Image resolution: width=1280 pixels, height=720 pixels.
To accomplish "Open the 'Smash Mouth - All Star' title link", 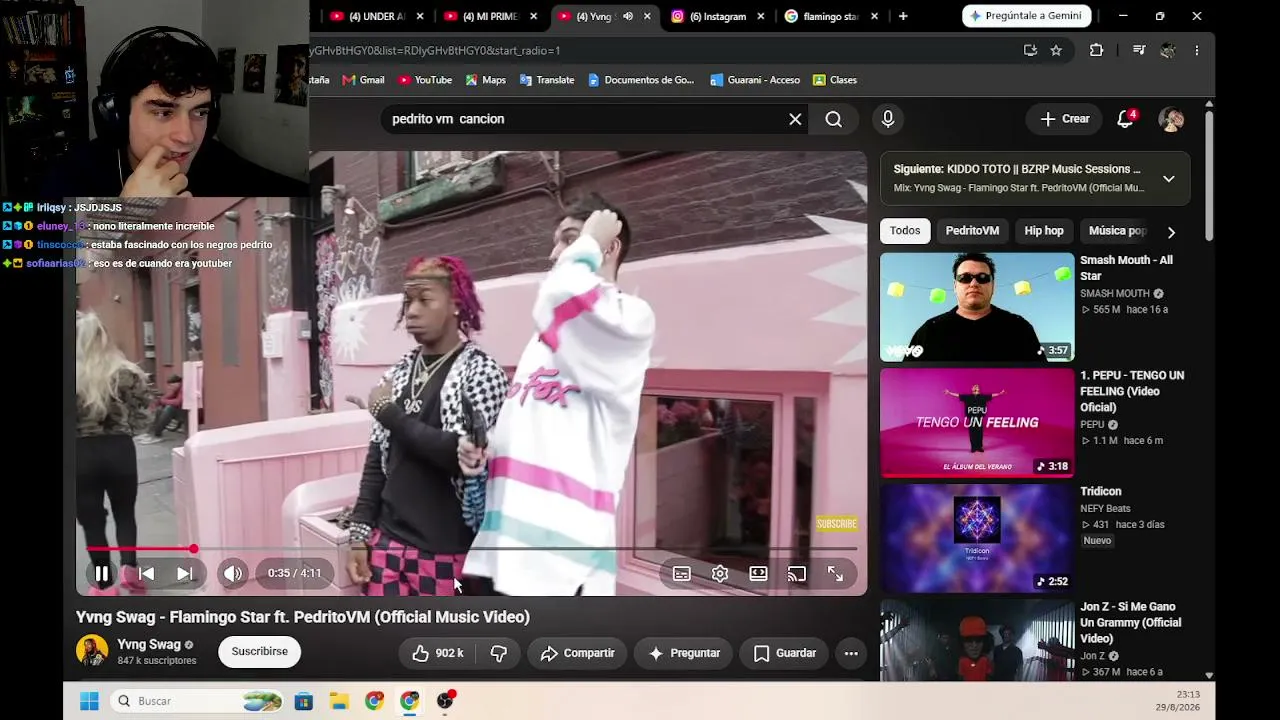I will point(1126,268).
